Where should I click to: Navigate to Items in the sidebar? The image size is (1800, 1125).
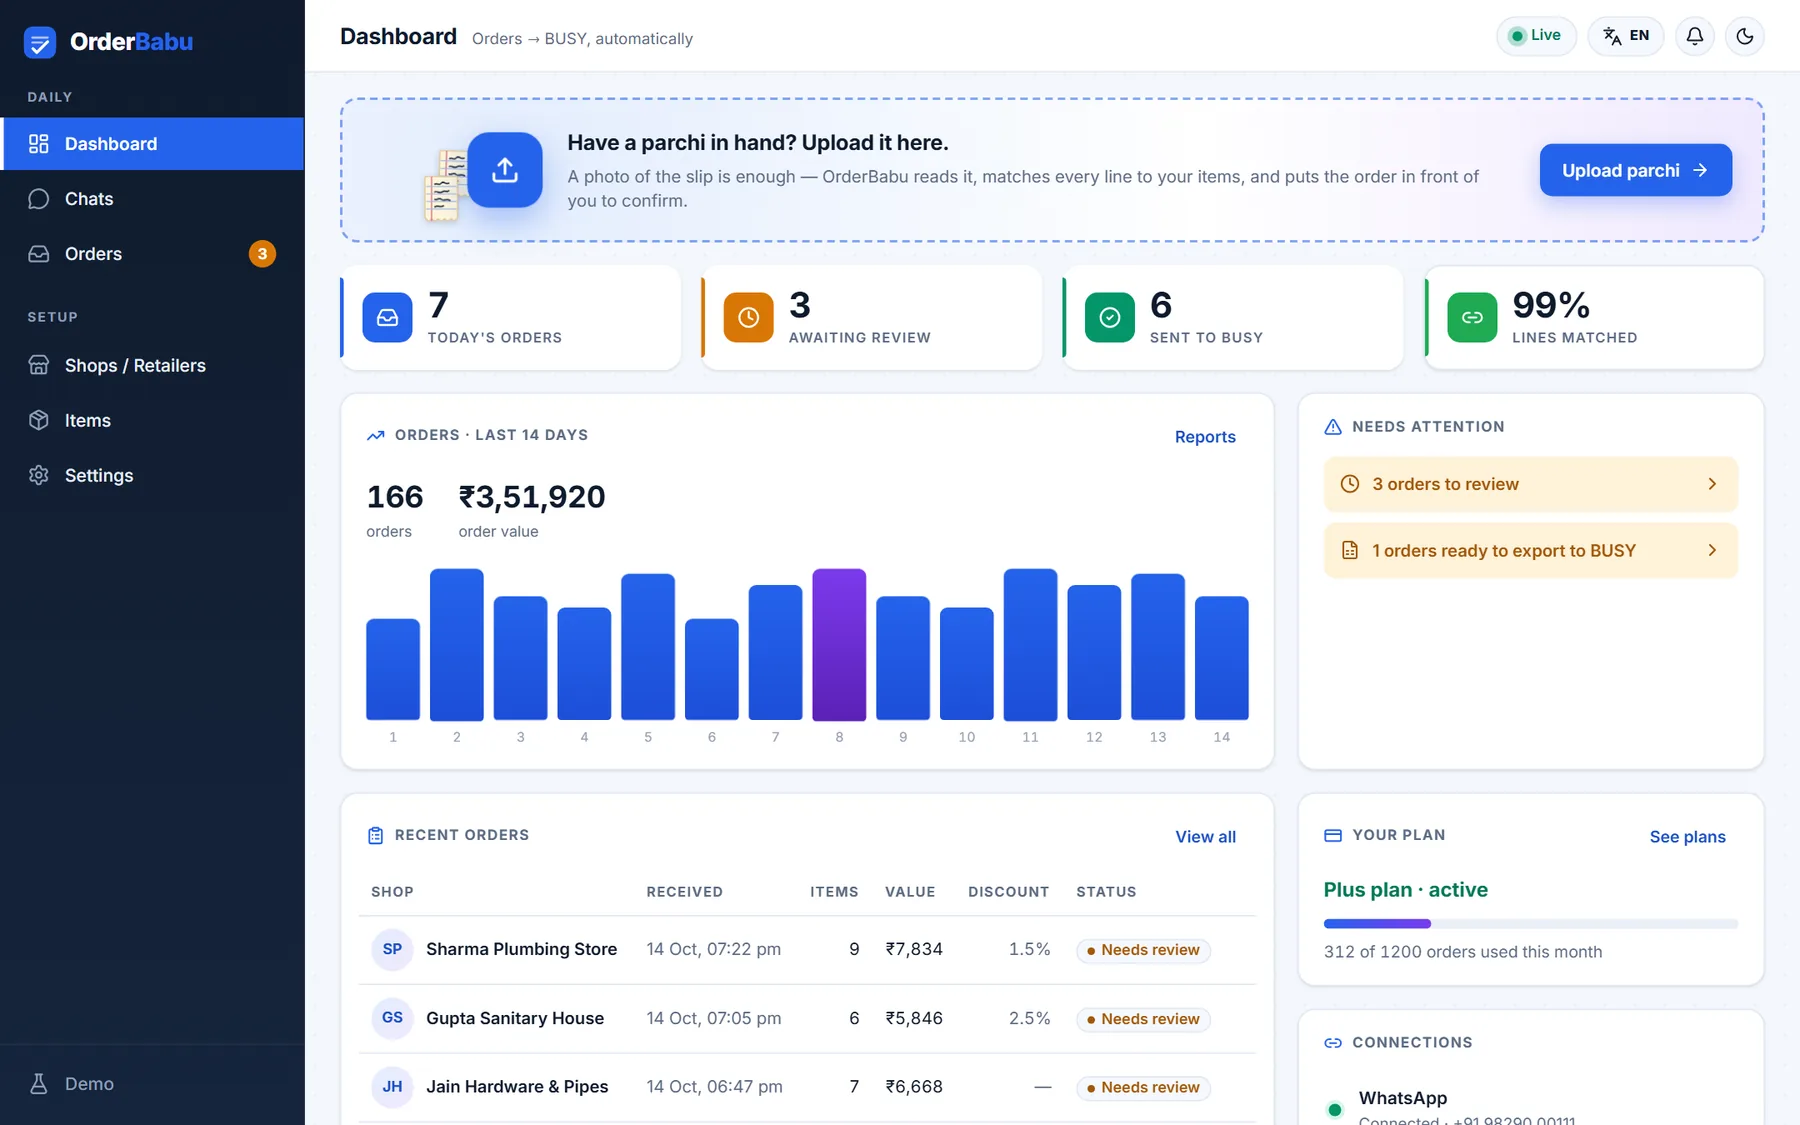tap(152, 421)
